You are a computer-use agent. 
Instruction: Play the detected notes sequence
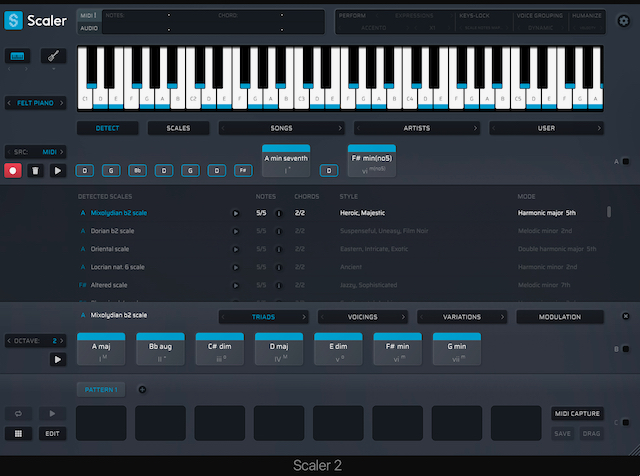click(58, 171)
